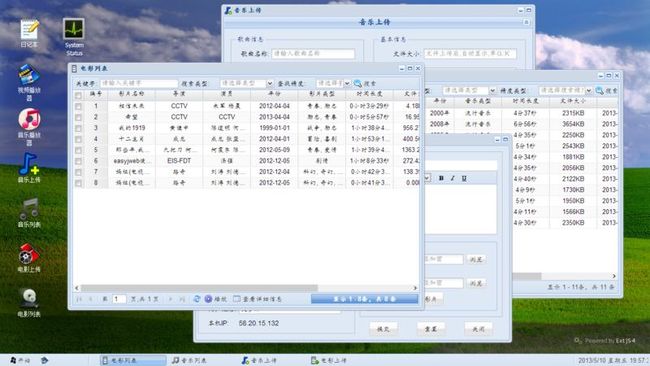
Task: Click the right scroll arrow in movie list
Action: point(415,288)
